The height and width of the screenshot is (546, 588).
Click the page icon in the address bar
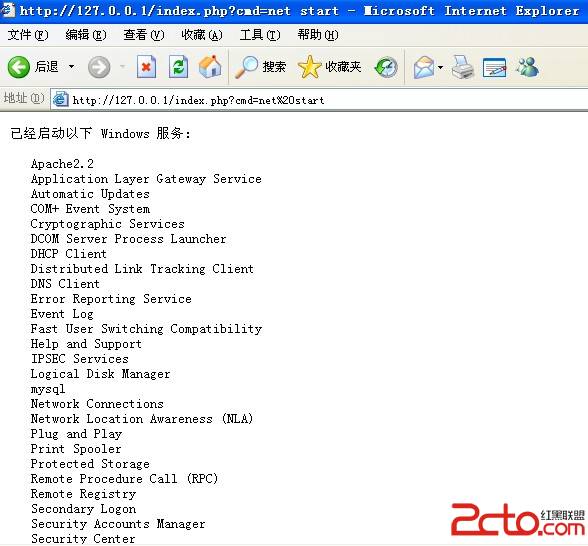60,100
